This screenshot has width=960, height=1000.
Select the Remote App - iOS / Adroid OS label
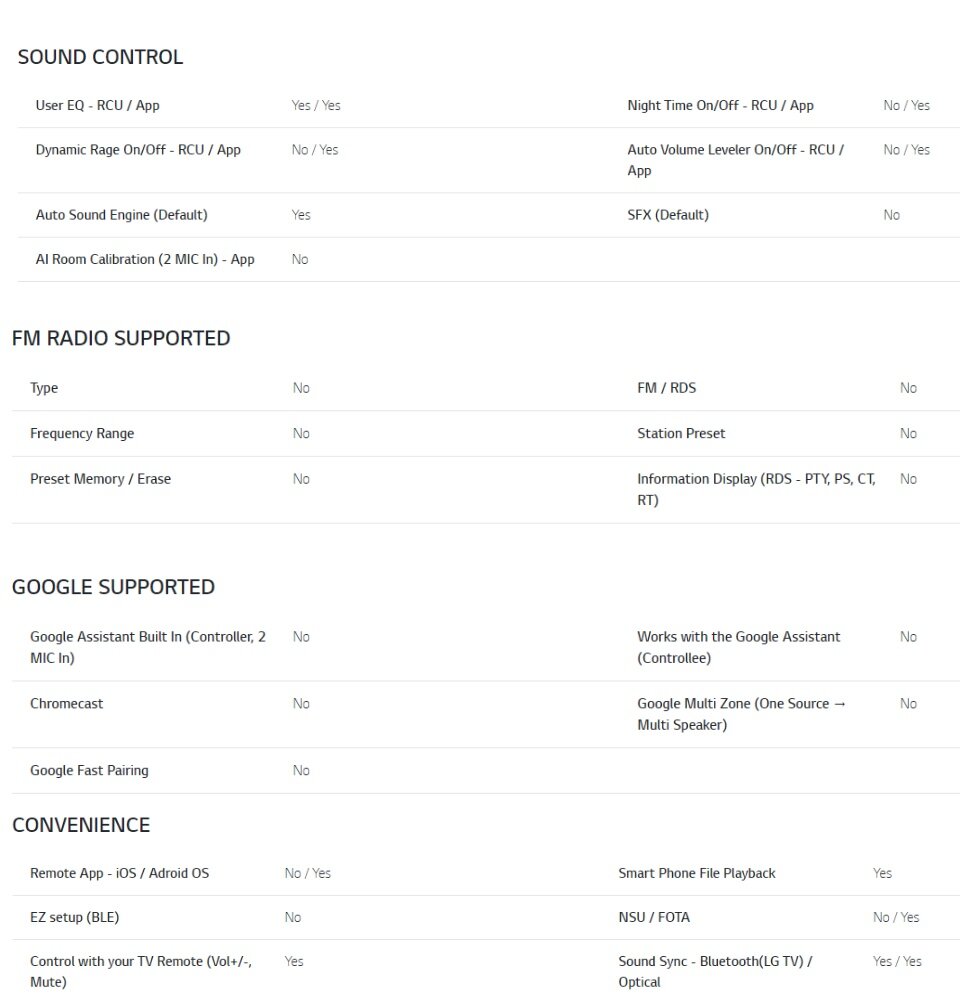(x=119, y=873)
